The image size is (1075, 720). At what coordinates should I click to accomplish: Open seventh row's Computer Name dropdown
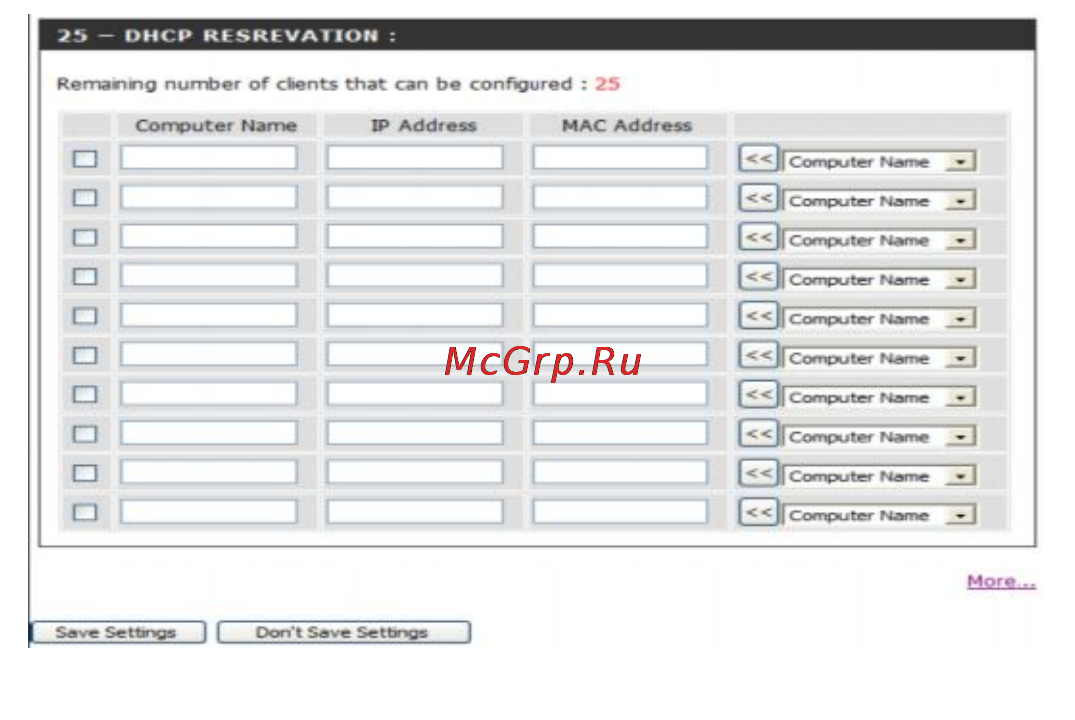point(880,398)
